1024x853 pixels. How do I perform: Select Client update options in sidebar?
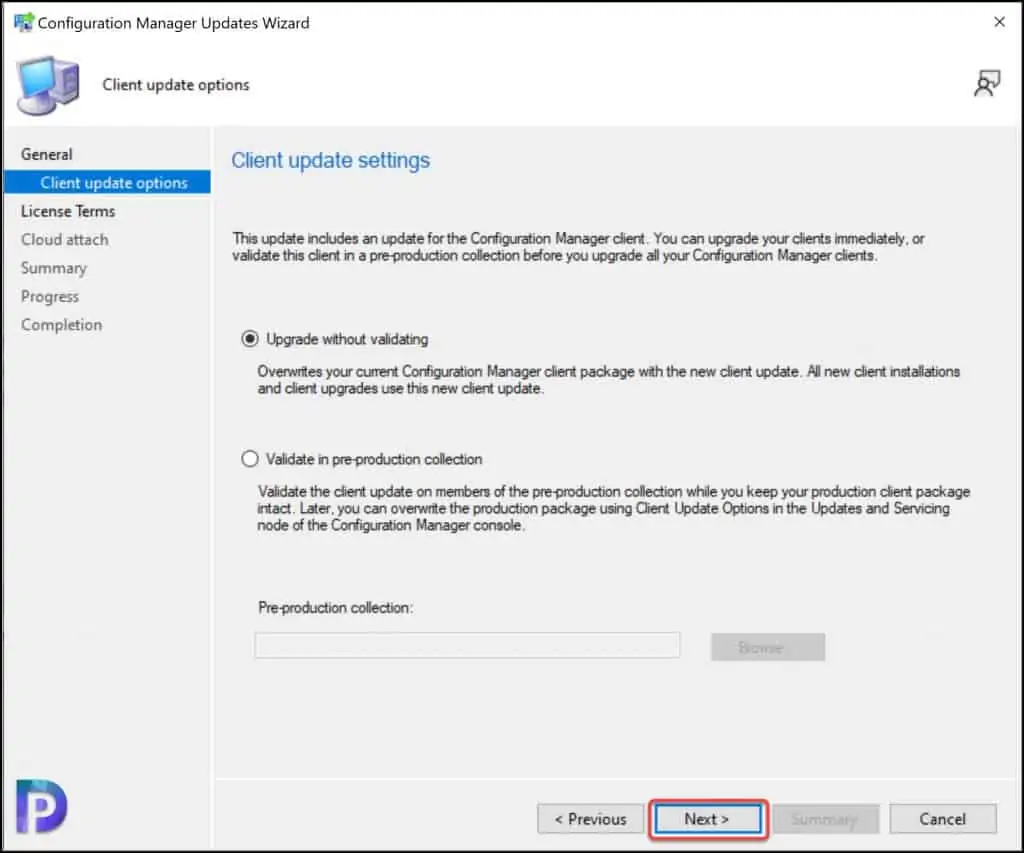tap(107, 182)
